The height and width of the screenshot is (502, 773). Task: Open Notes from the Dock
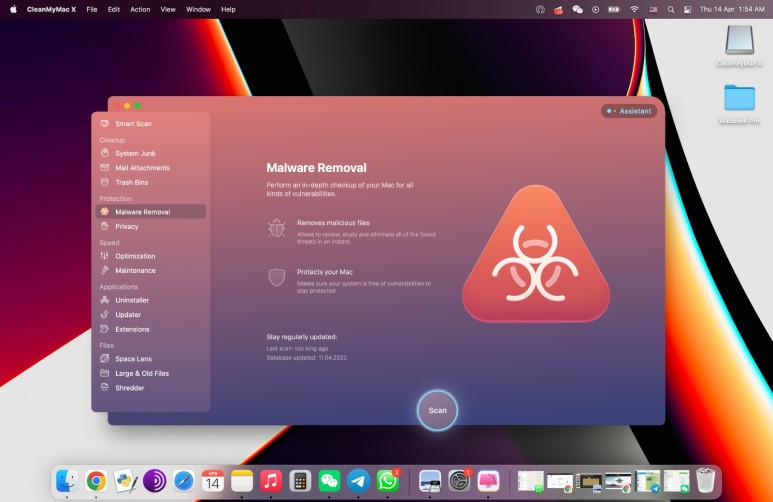point(242,481)
